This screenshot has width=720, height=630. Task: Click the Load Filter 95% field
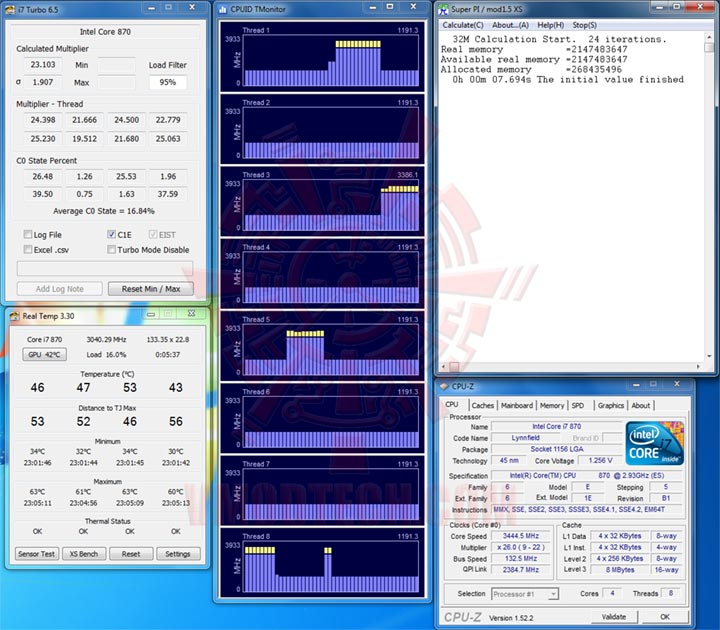[x=168, y=82]
